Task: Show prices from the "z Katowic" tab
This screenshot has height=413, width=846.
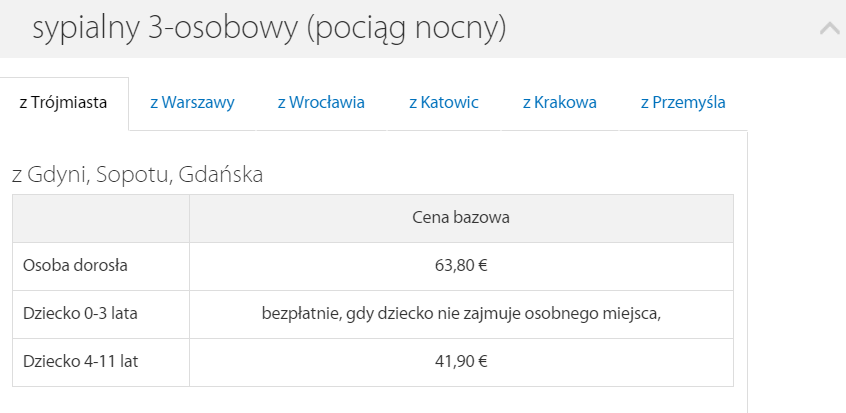Action: click(443, 102)
